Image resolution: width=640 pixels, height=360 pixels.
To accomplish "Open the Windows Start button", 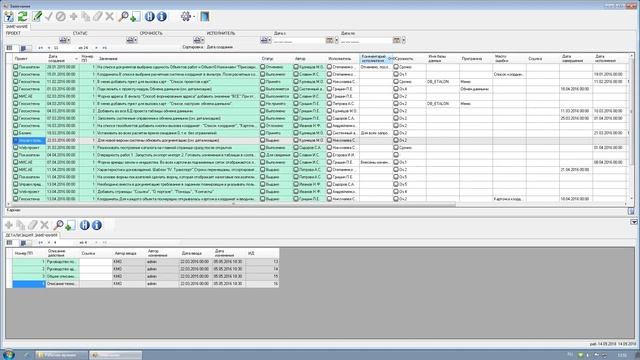I will pos(8,354).
